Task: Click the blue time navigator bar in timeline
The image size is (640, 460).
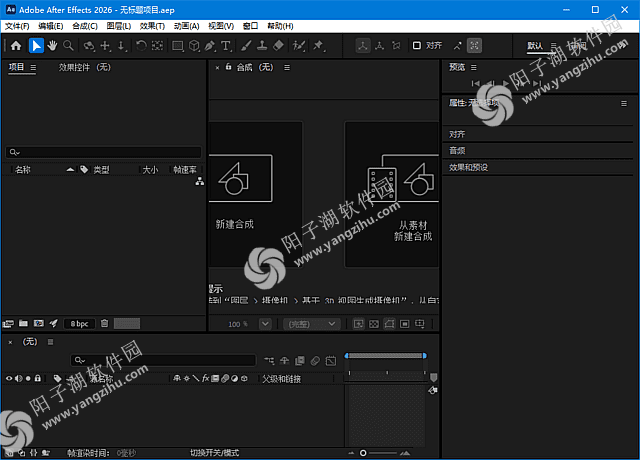Action: [386, 356]
